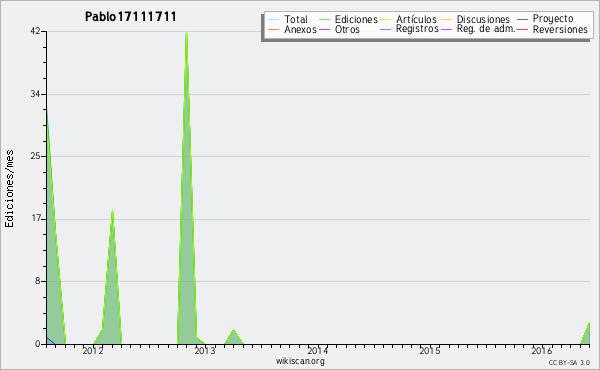The width and height of the screenshot is (600, 370).
Task: Click the Ediciones/mes axis label
Action: [9, 189]
